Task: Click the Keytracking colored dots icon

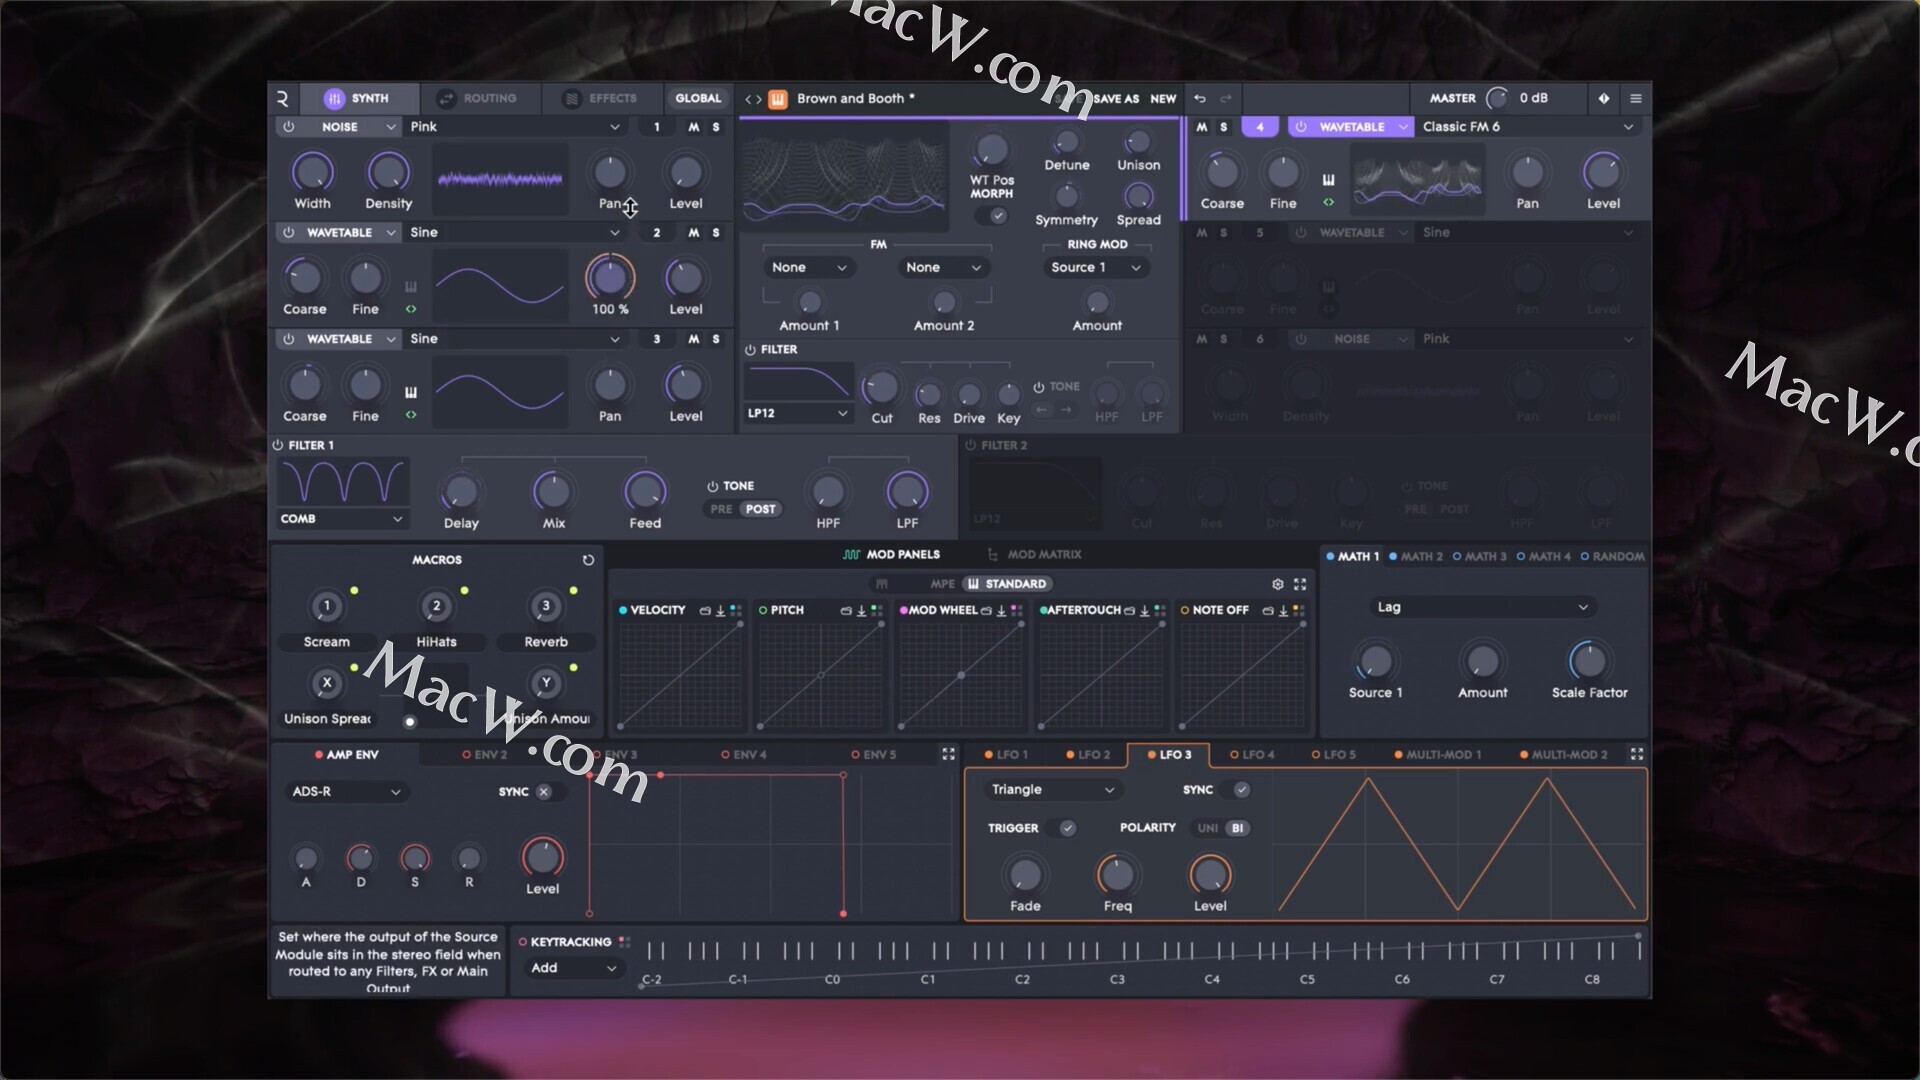Action: click(x=624, y=942)
